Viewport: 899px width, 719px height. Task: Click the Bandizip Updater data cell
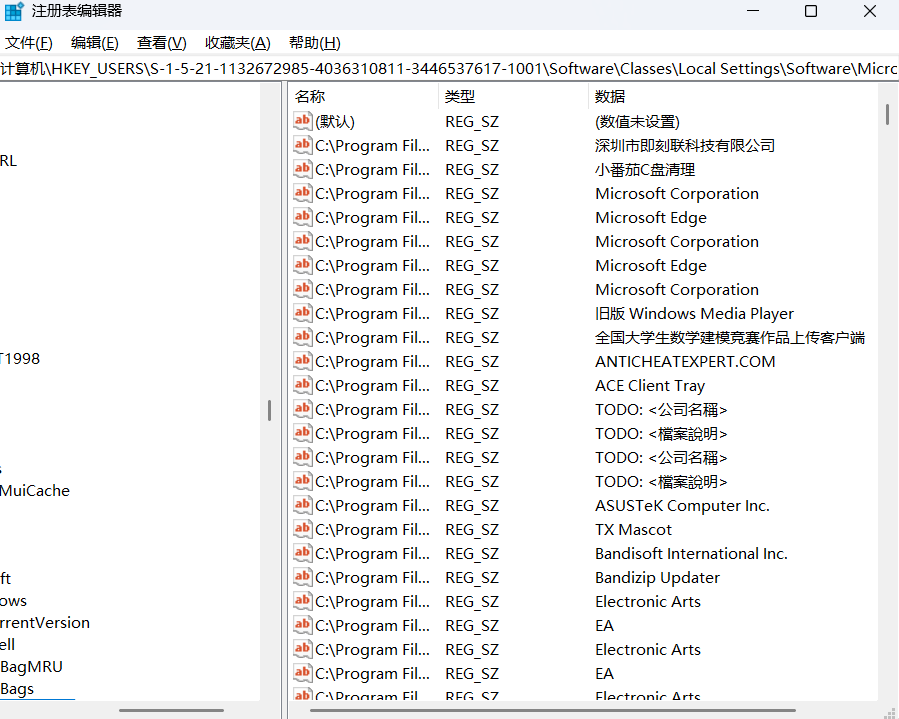pyautogui.click(x=658, y=578)
